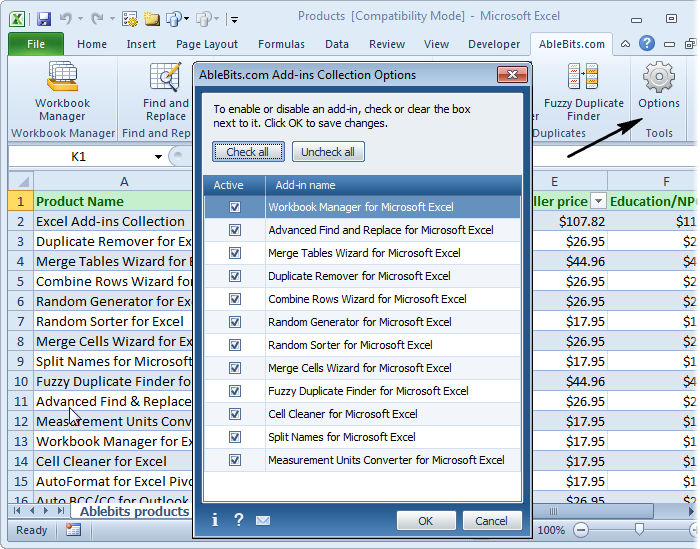Toggle Cell Cleaner checkbox
Screen dimensions: 700x549
pyautogui.click(x=235, y=414)
